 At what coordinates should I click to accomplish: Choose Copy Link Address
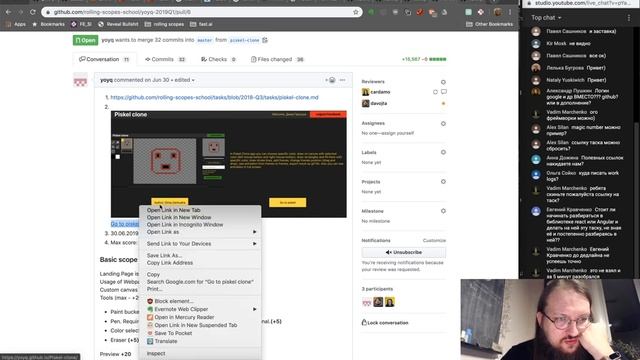[200, 263]
